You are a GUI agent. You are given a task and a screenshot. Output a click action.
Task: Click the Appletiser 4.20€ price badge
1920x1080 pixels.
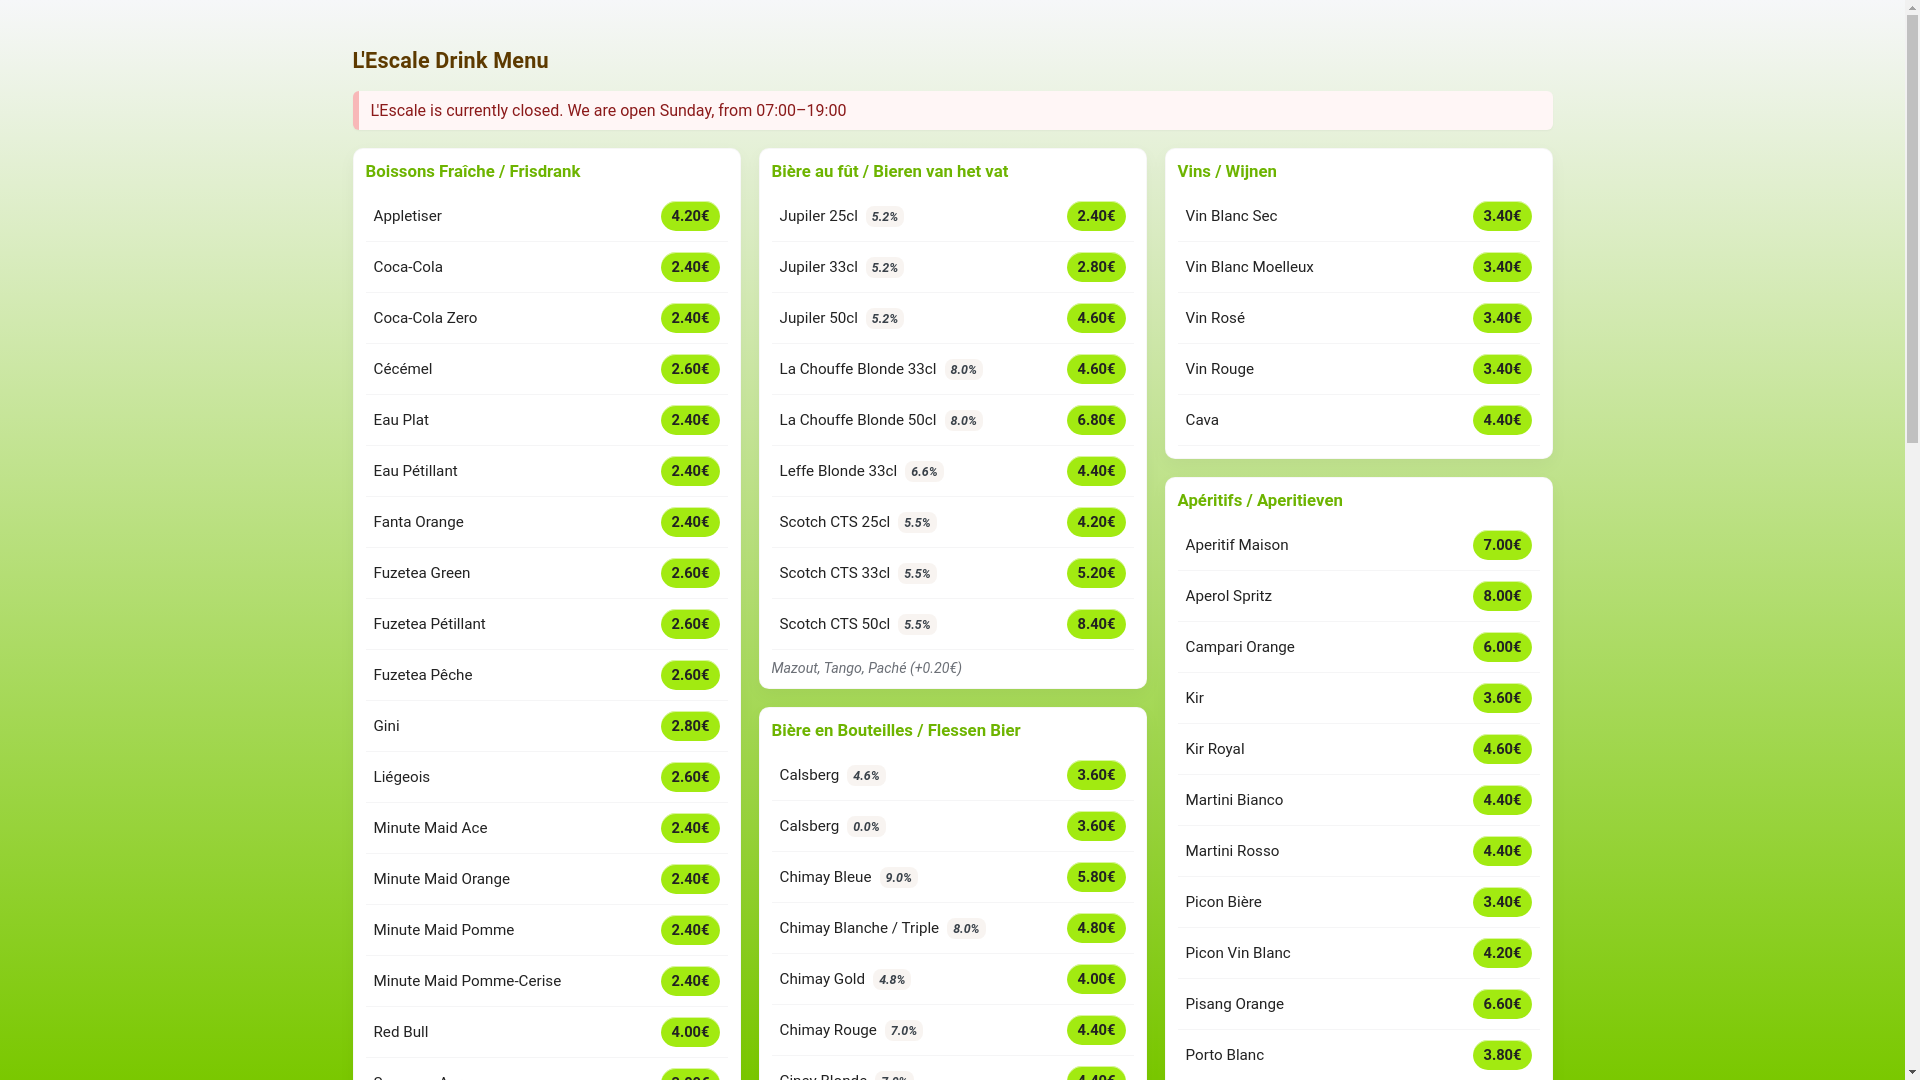click(x=690, y=216)
